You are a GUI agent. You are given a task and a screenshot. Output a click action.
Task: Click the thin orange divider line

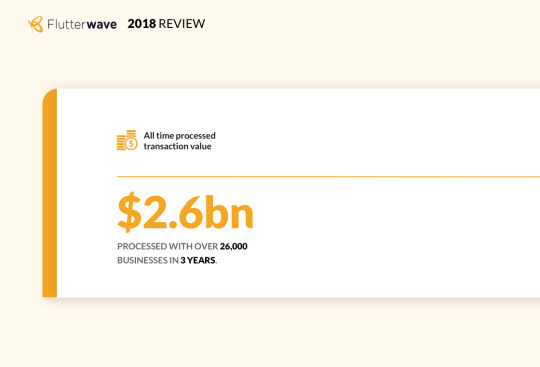tap(328, 177)
